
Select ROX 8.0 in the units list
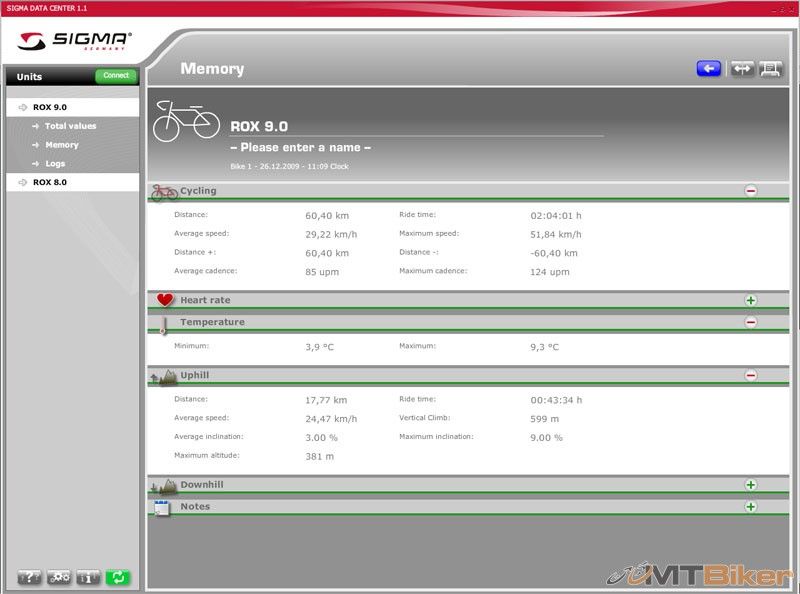pos(50,182)
